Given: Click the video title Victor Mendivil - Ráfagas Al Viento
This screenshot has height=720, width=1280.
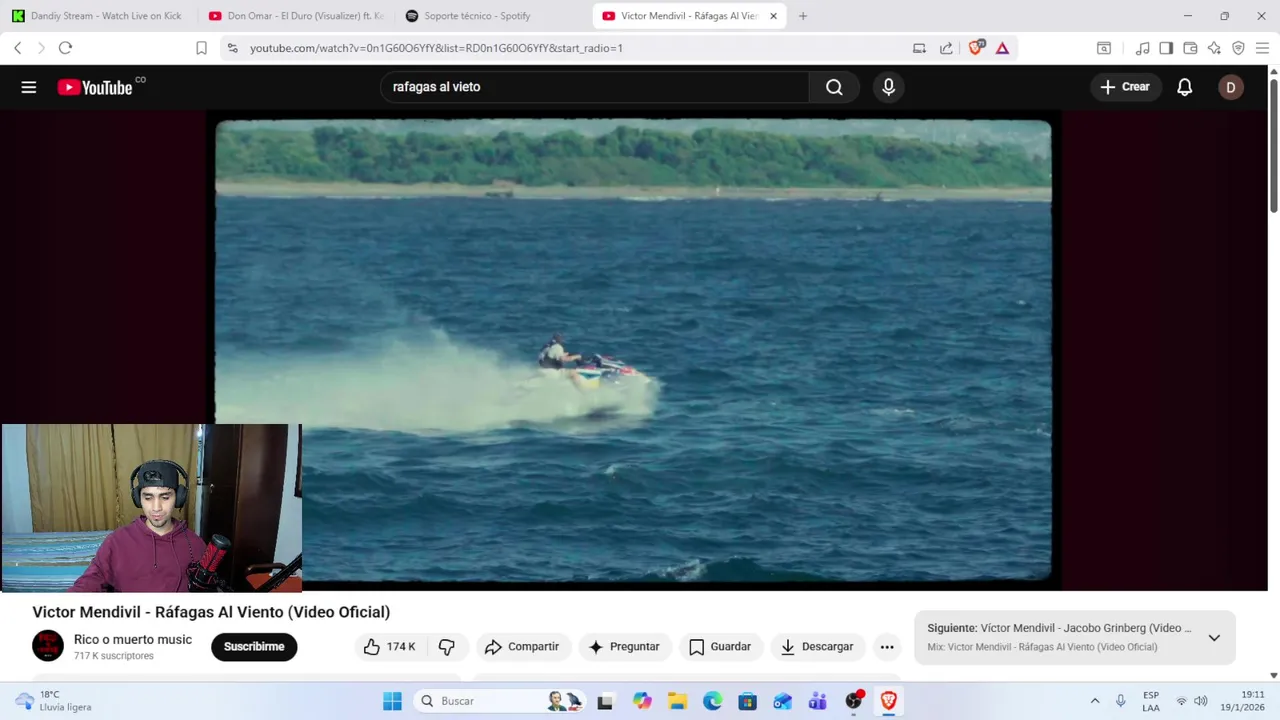Looking at the screenshot, I should 211,612.
